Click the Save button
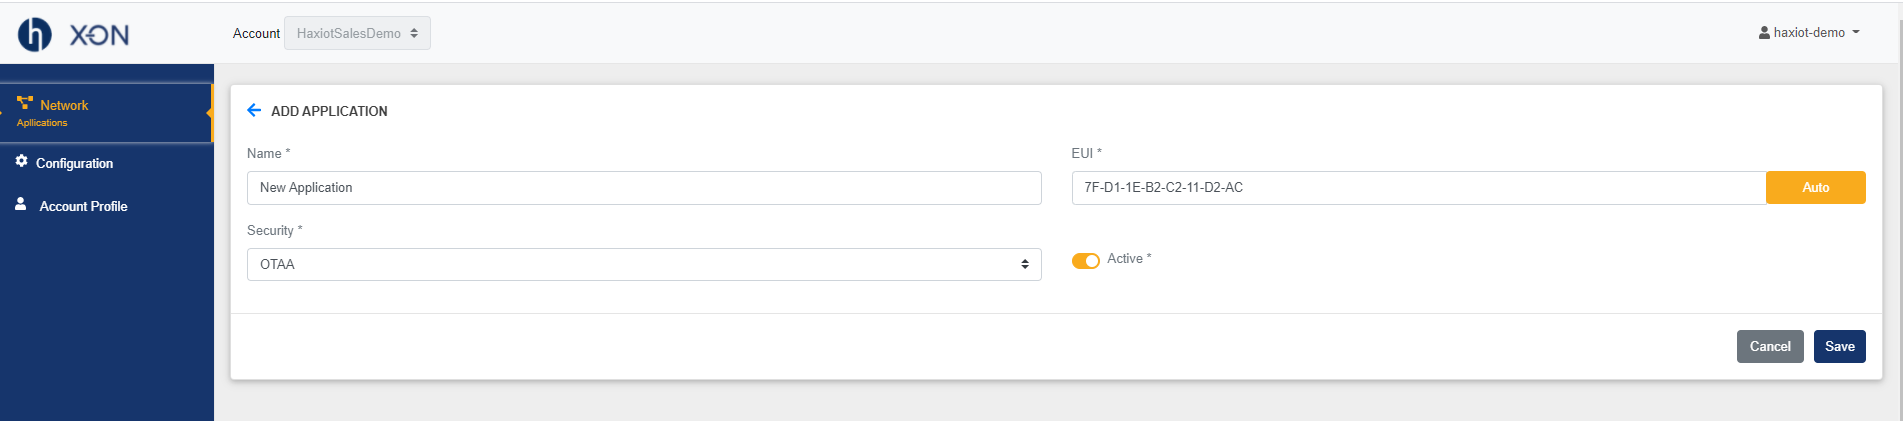This screenshot has width=1903, height=421. click(1839, 347)
